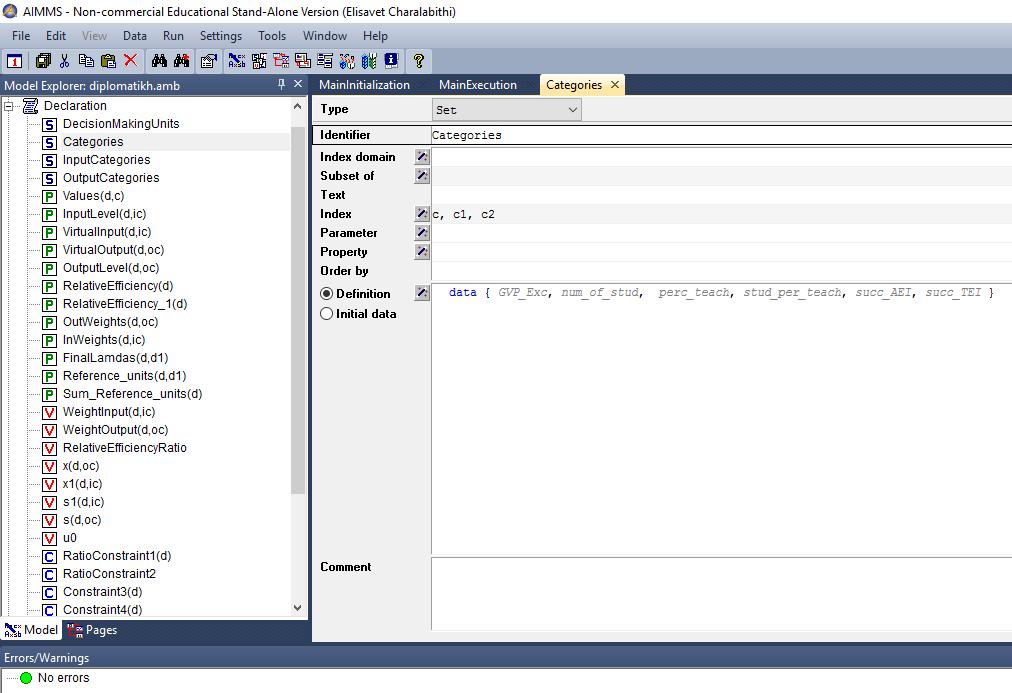Open the Menu Builder toolbar icon
The image size is (1012, 693).
tap(325, 61)
